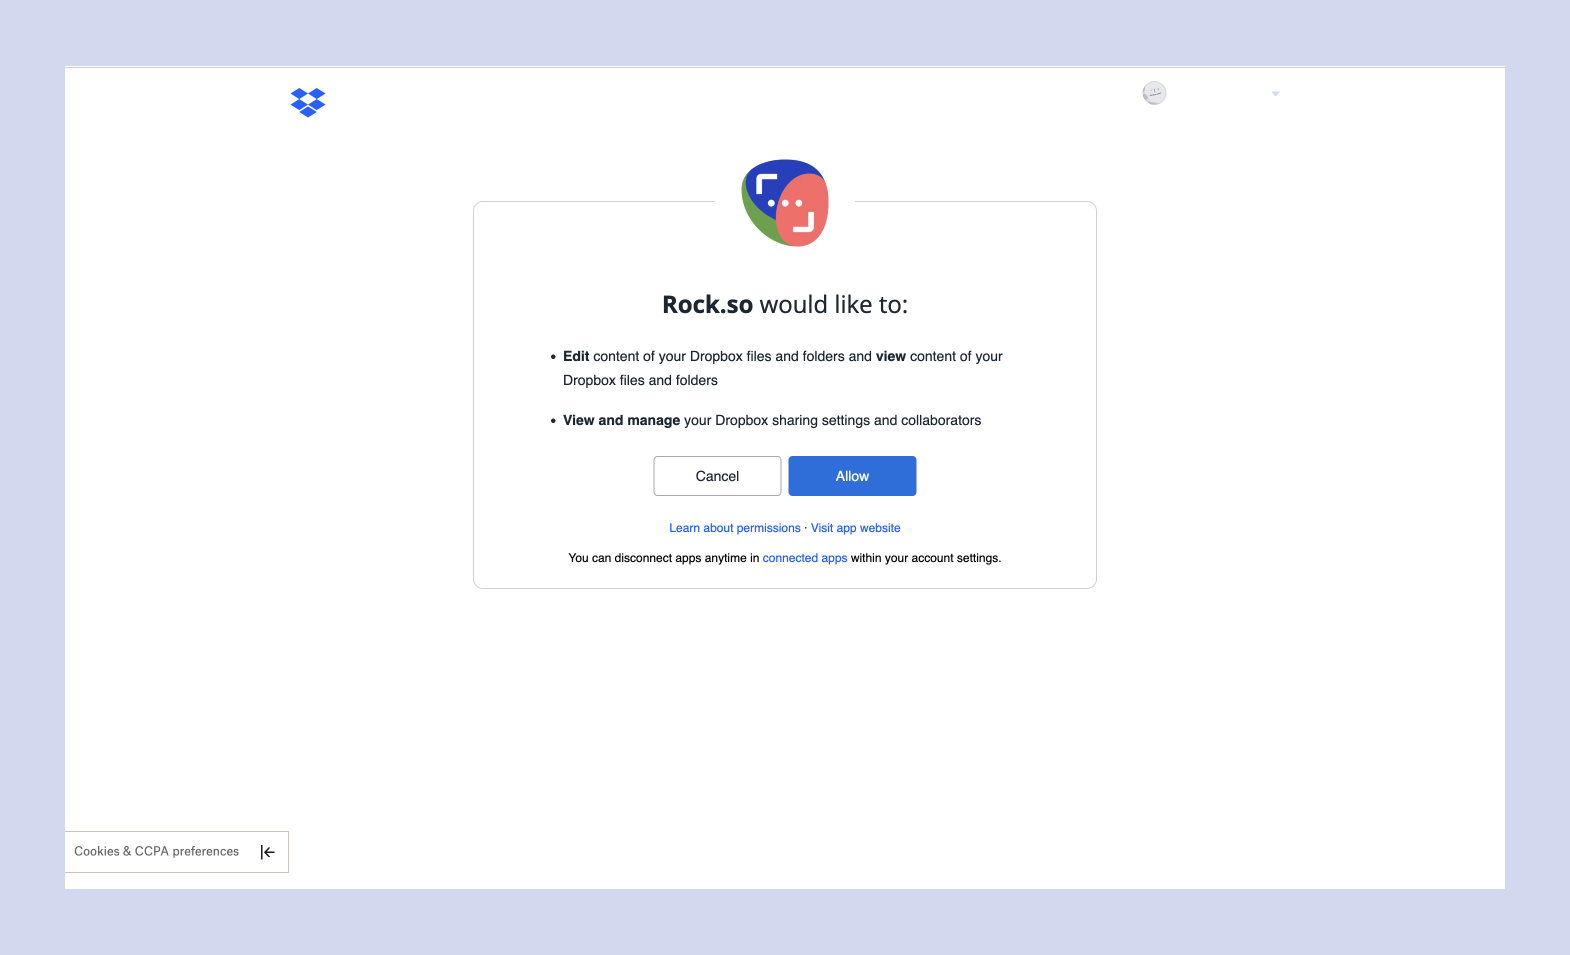Open the account dropdown arrow
This screenshot has height=955, width=1570.
[1275, 94]
